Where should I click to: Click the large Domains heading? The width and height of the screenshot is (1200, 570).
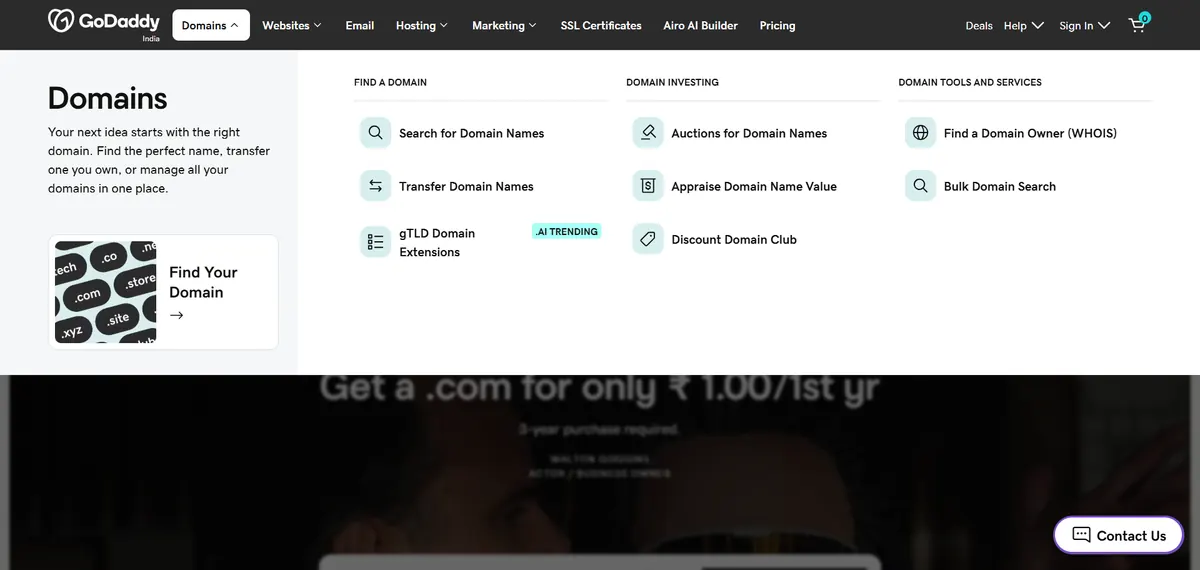point(108,98)
